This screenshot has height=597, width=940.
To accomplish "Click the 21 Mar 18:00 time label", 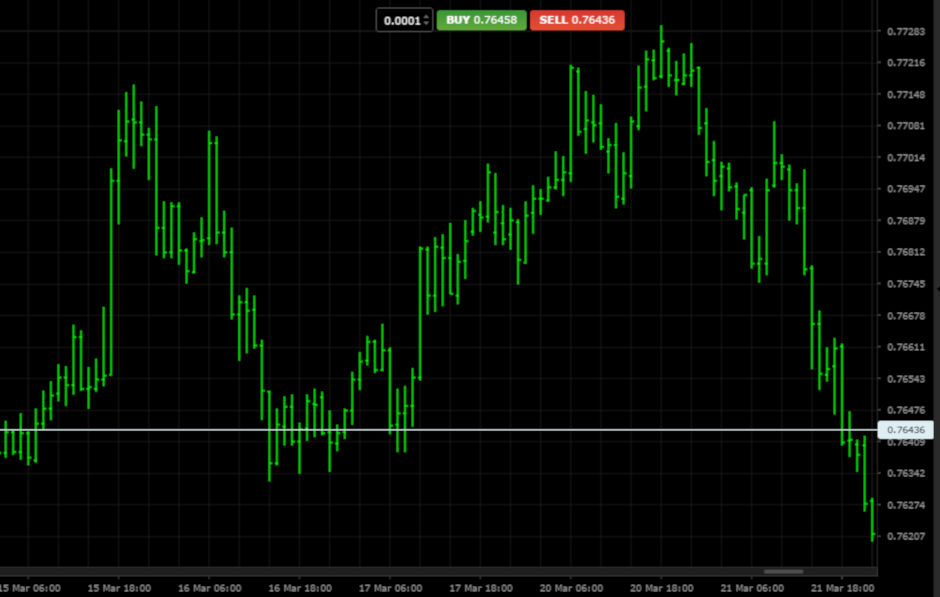I will tap(842, 588).
